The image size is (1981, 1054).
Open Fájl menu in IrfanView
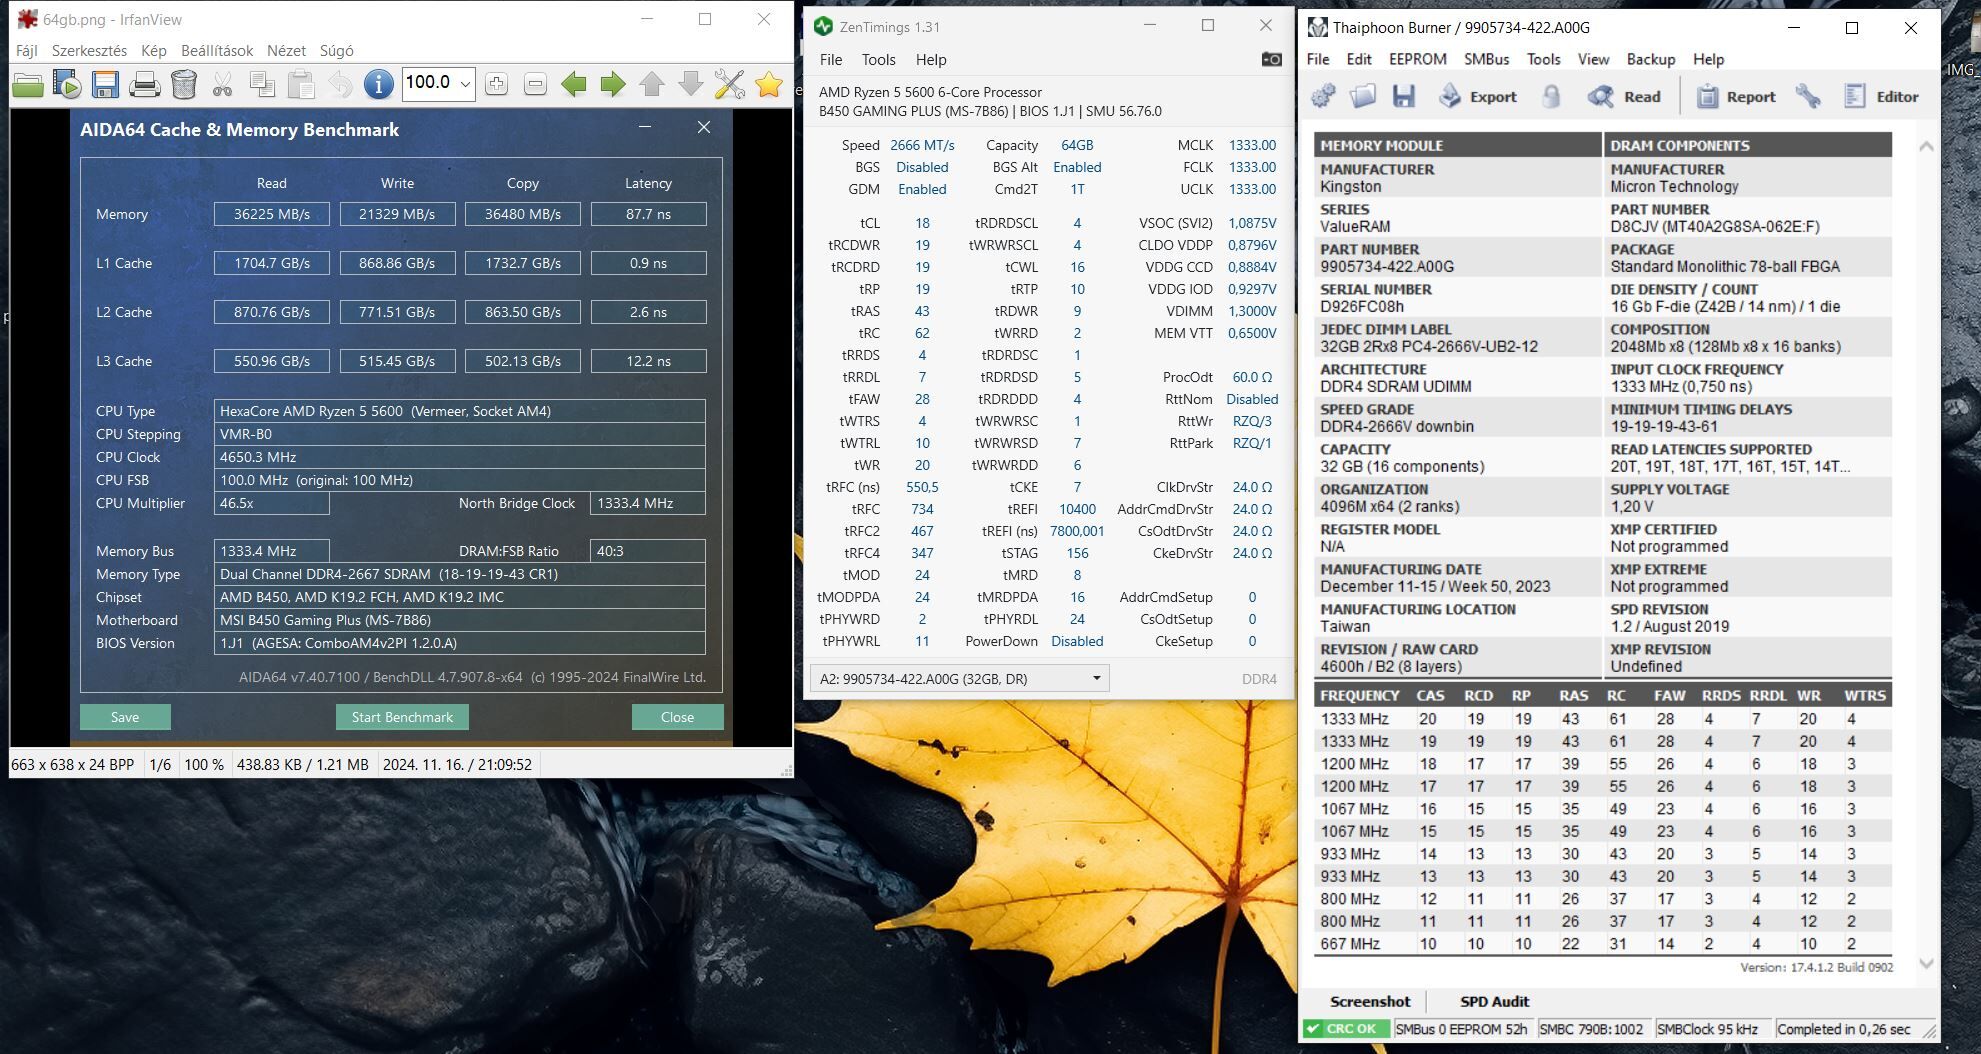click(27, 50)
